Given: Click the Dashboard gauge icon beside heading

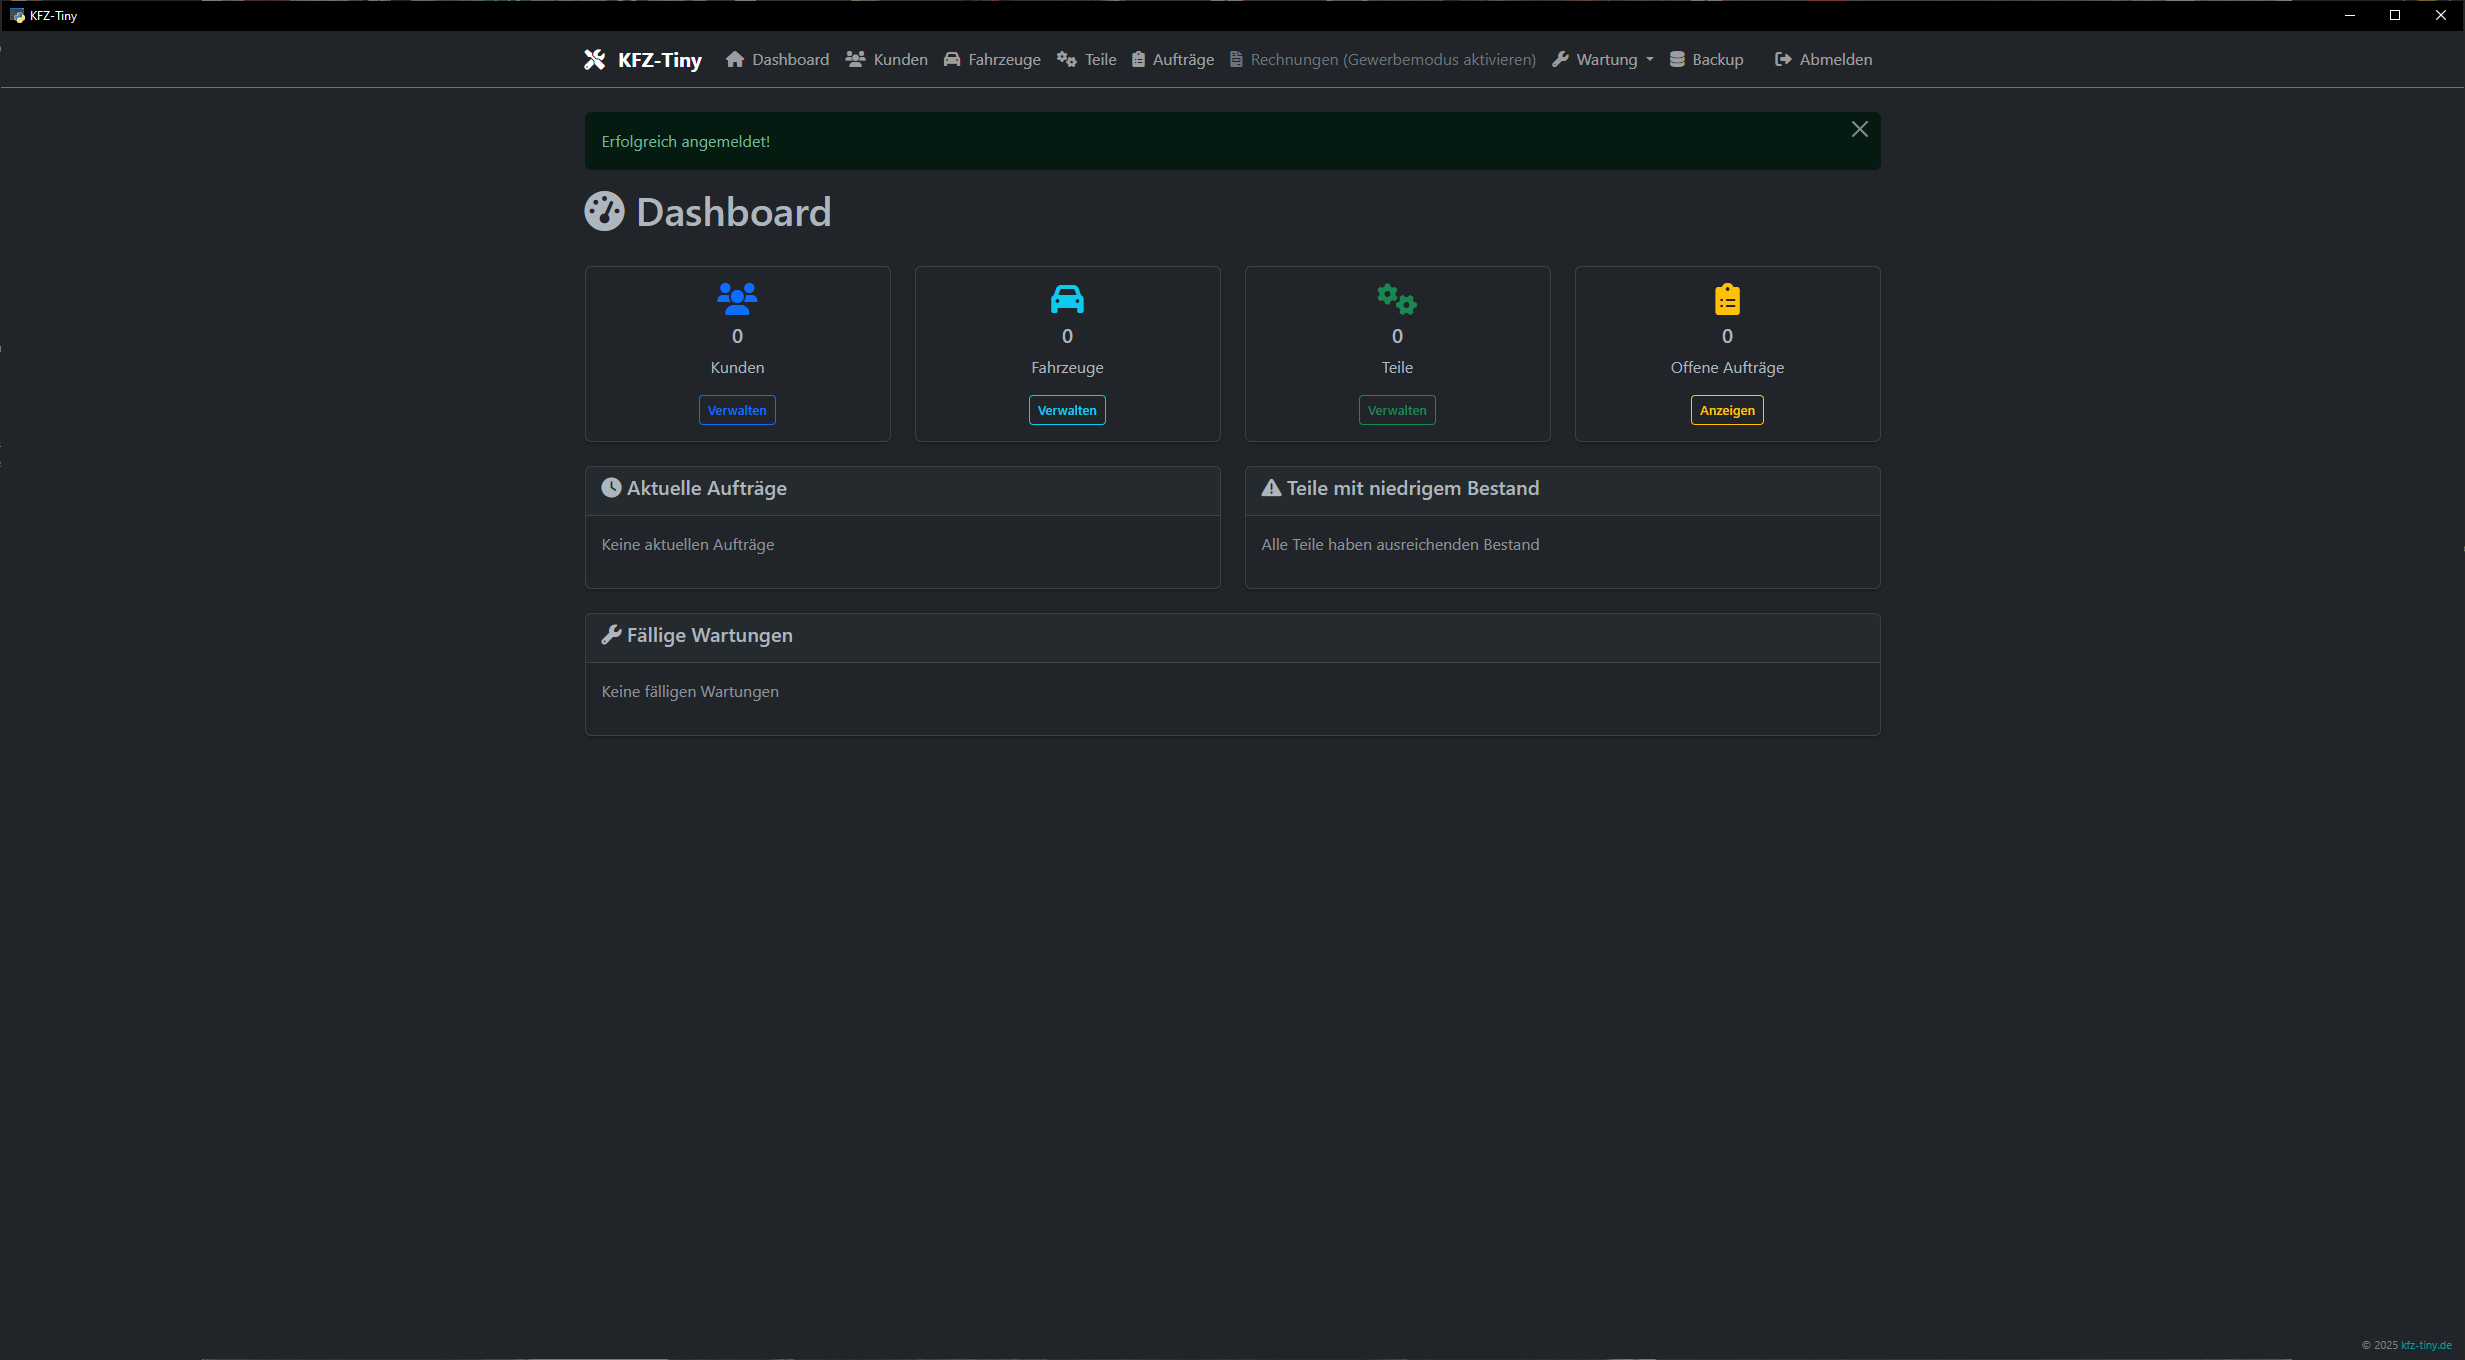Looking at the screenshot, I should click(604, 211).
